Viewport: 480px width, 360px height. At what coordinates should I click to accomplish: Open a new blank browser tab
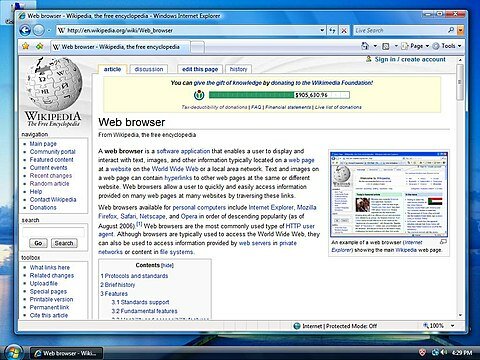[197, 47]
